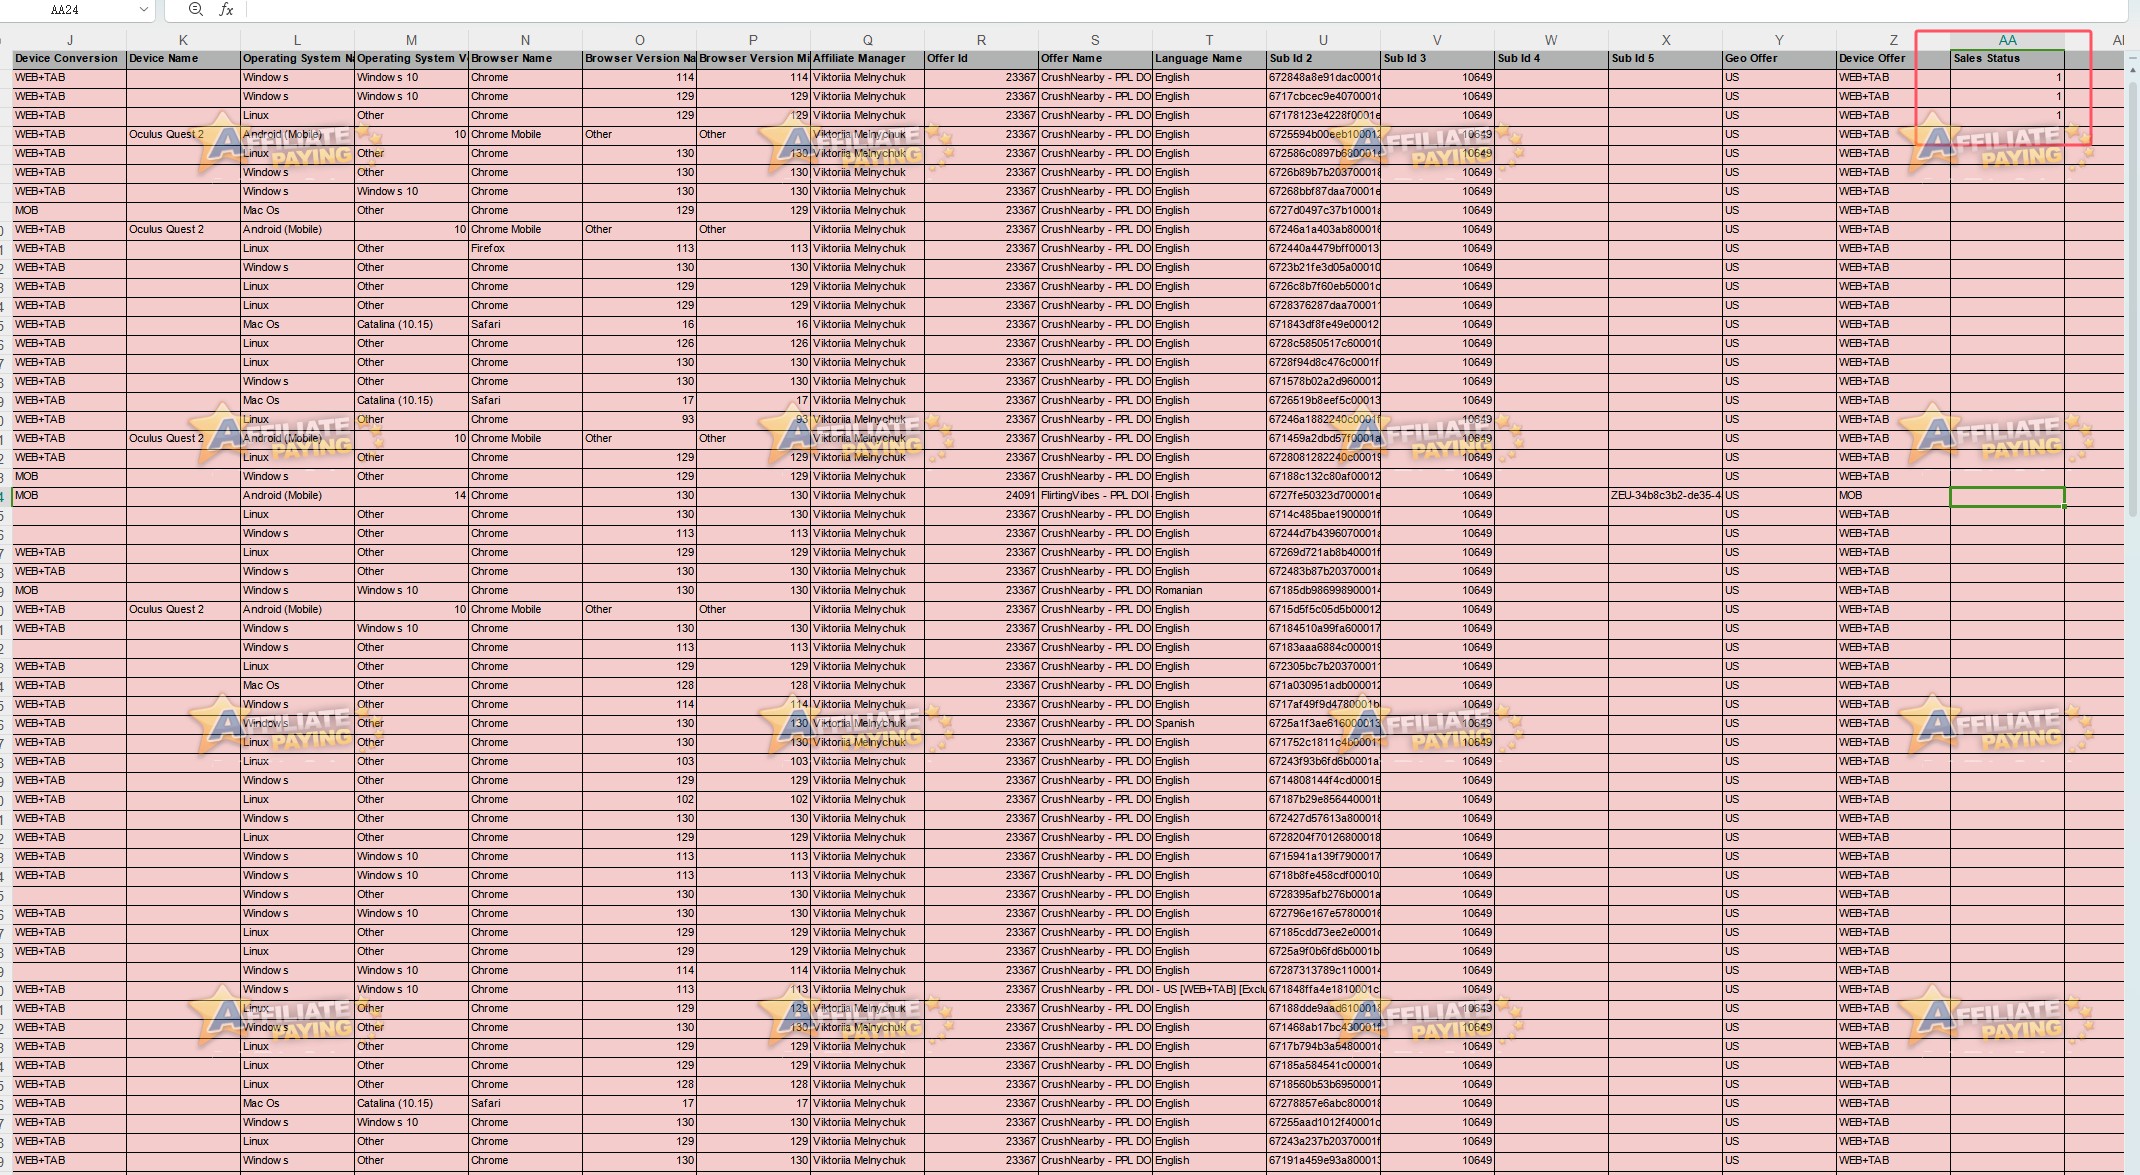Select column Q header
The width and height of the screenshot is (2140, 1175).
click(x=867, y=40)
